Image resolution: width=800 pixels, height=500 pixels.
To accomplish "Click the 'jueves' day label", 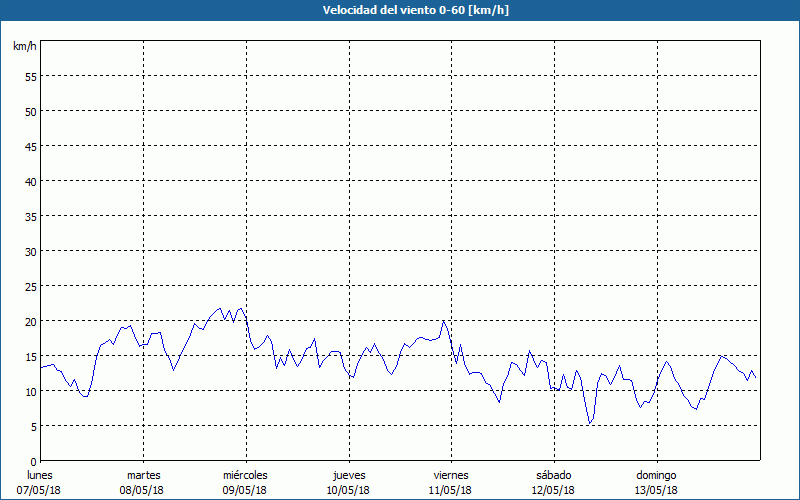I will click(349, 475).
